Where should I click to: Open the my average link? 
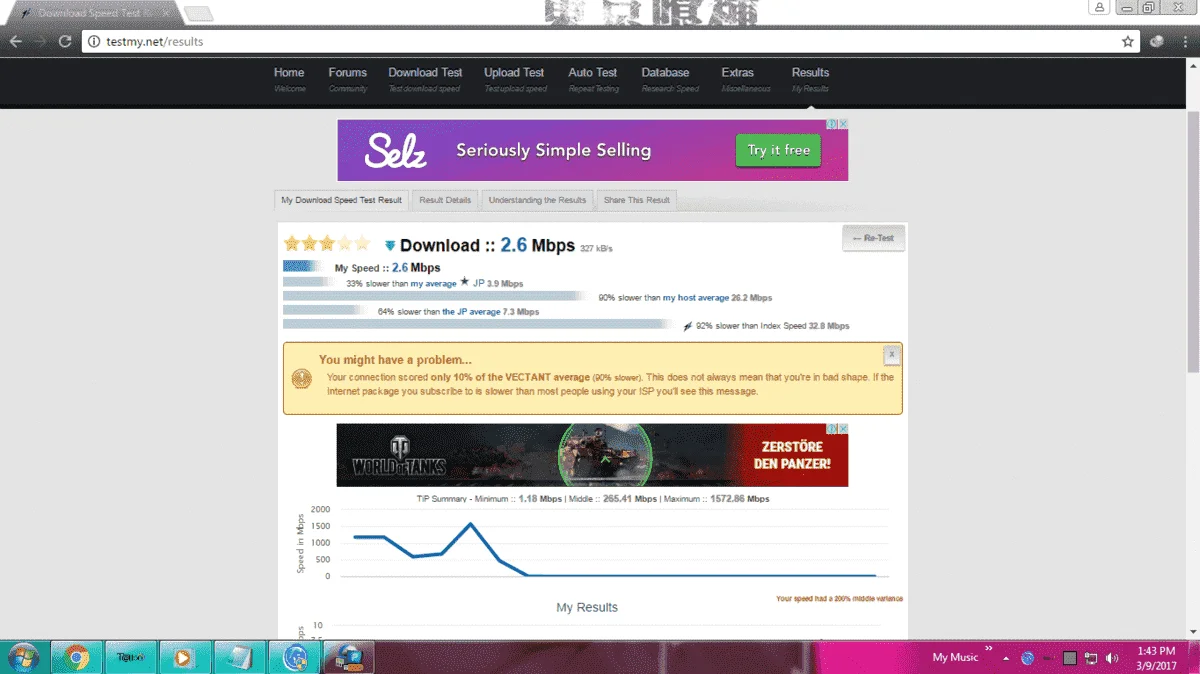[433, 284]
